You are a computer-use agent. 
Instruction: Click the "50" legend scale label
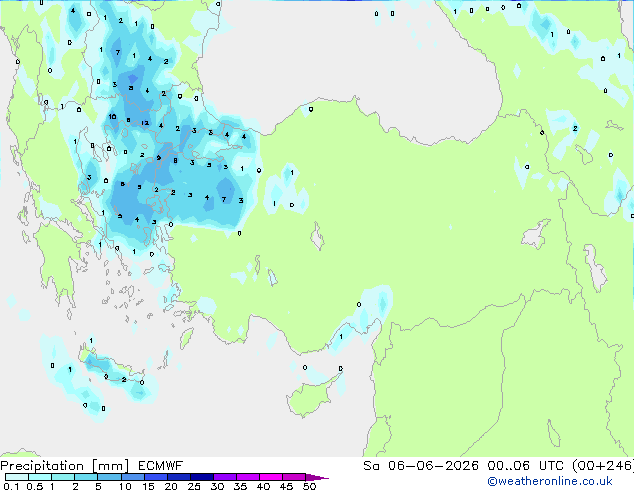[x=309, y=486]
